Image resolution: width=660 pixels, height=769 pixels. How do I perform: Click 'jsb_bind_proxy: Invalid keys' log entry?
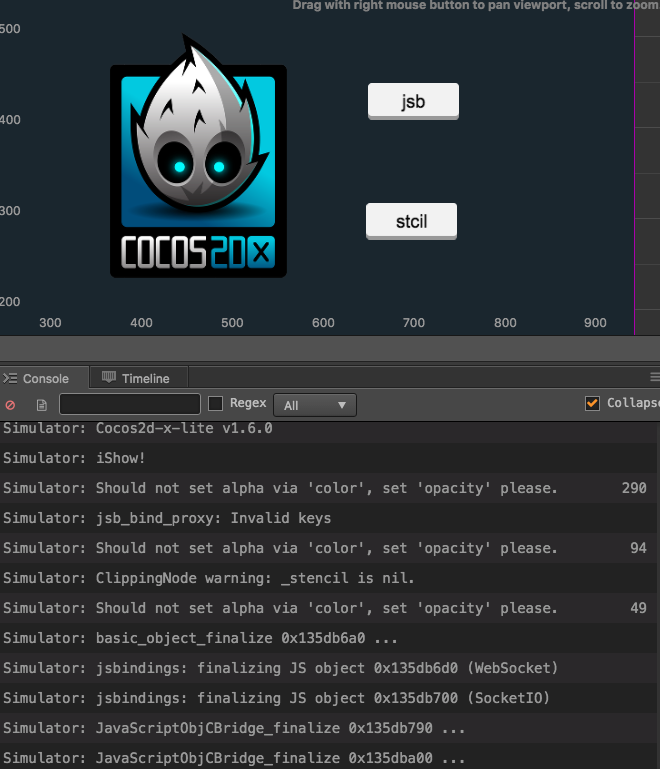pyautogui.click(x=329, y=518)
